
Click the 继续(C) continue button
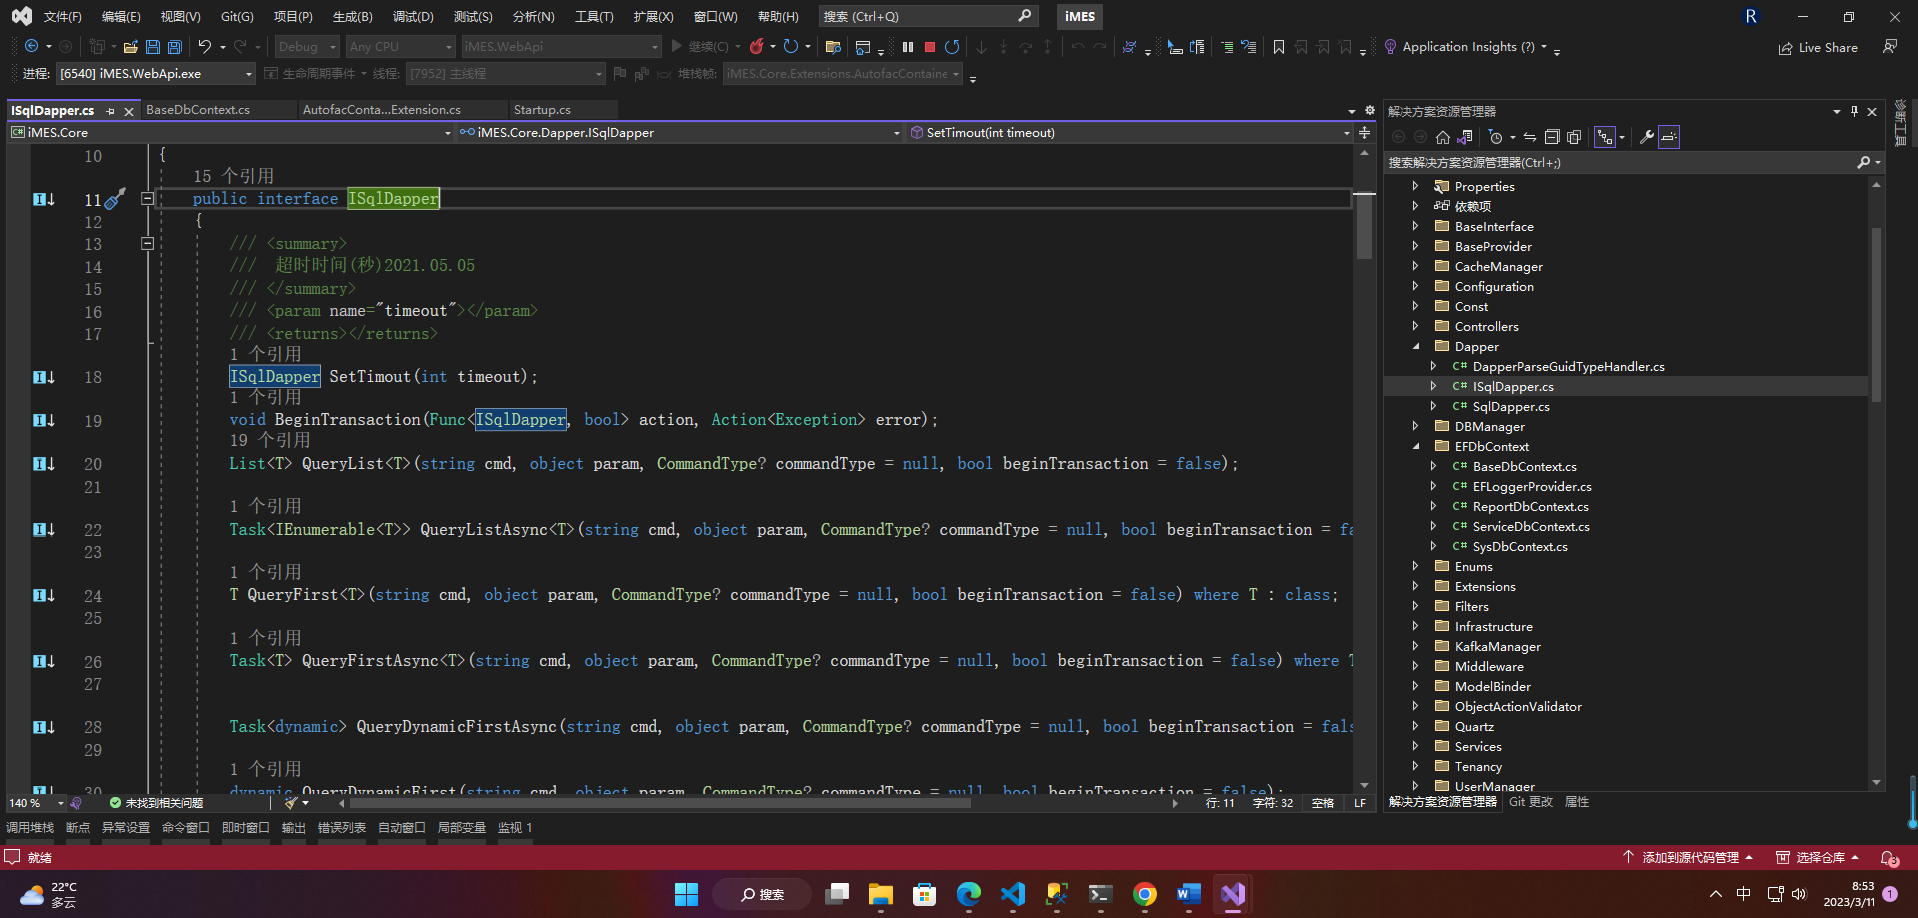(x=699, y=46)
